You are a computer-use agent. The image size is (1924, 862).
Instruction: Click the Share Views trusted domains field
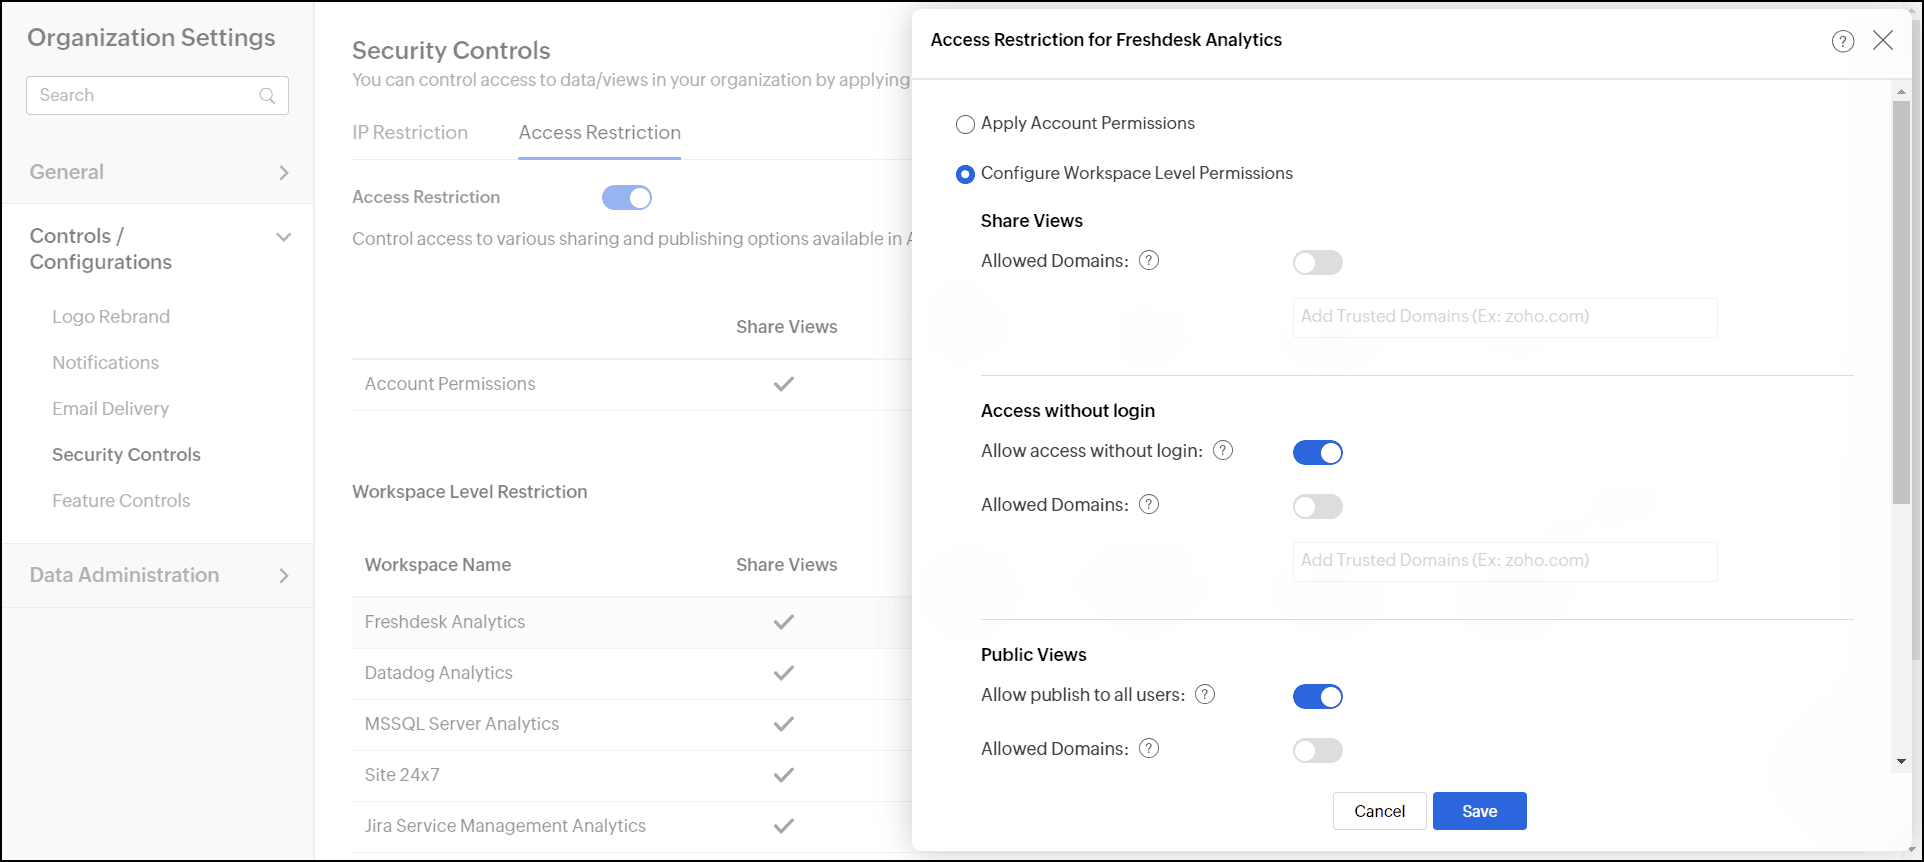1504,317
